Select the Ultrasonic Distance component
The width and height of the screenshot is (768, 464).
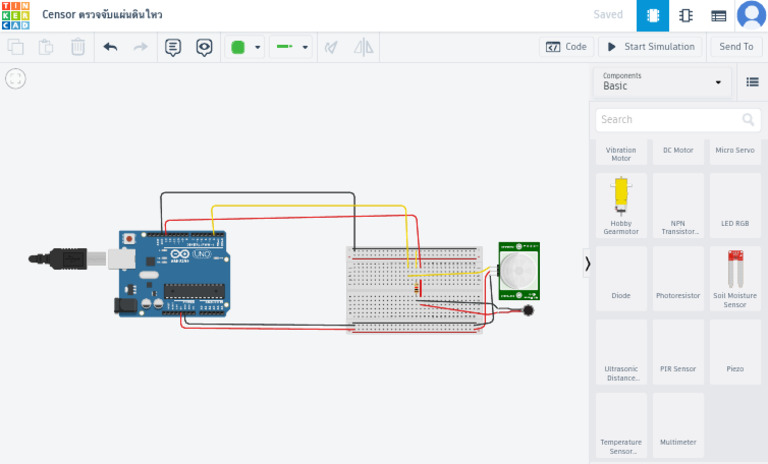pyautogui.click(x=621, y=352)
